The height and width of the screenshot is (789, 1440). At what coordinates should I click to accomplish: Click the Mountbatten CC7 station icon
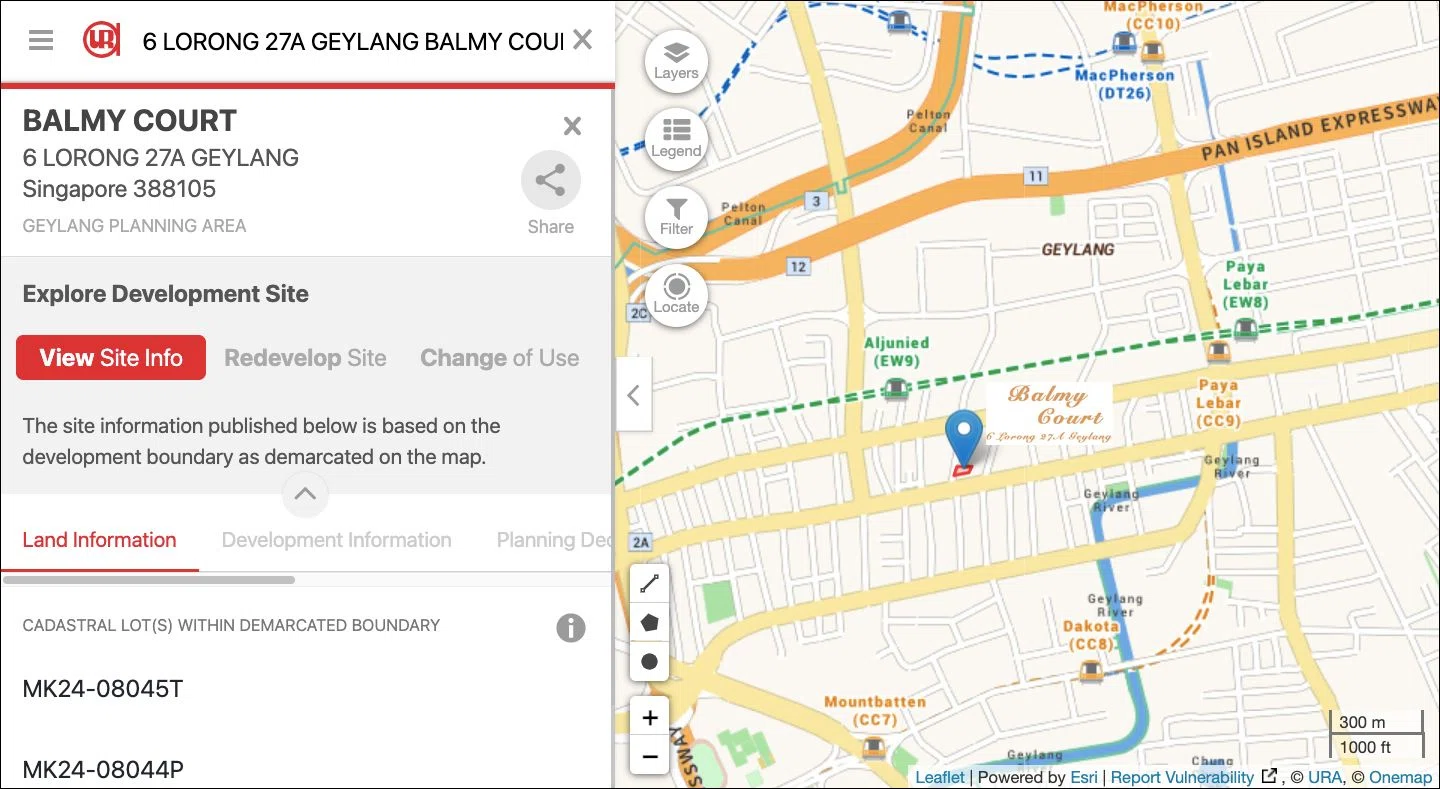(x=874, y=747)
